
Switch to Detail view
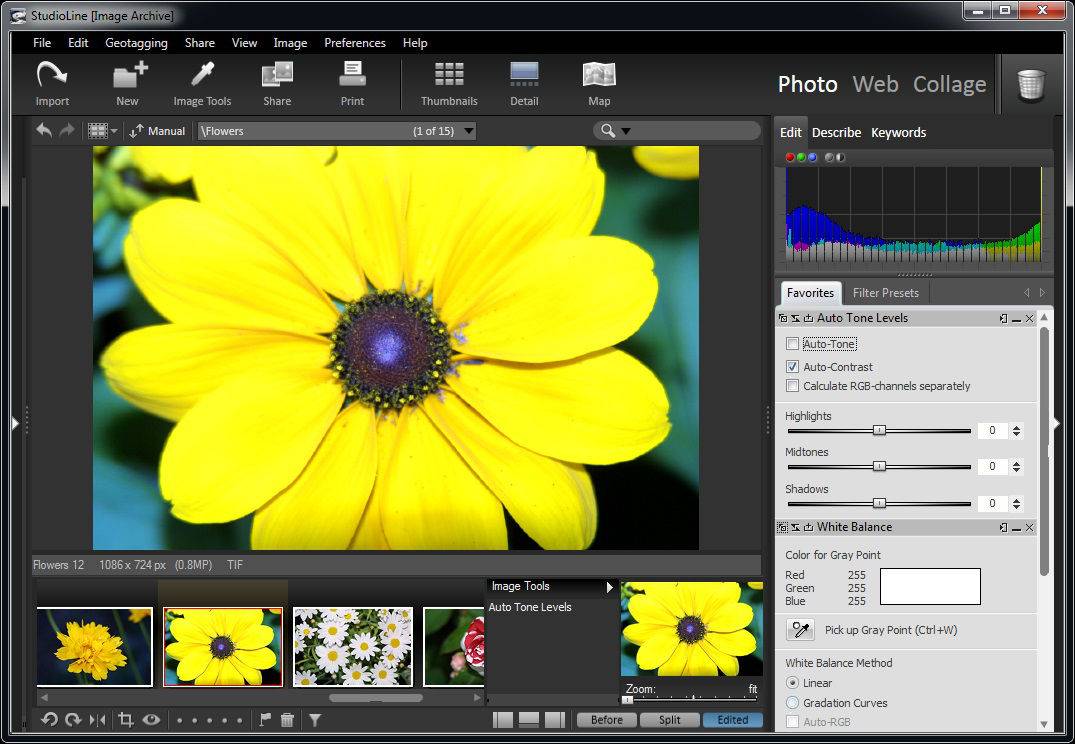tap(524, 83)
